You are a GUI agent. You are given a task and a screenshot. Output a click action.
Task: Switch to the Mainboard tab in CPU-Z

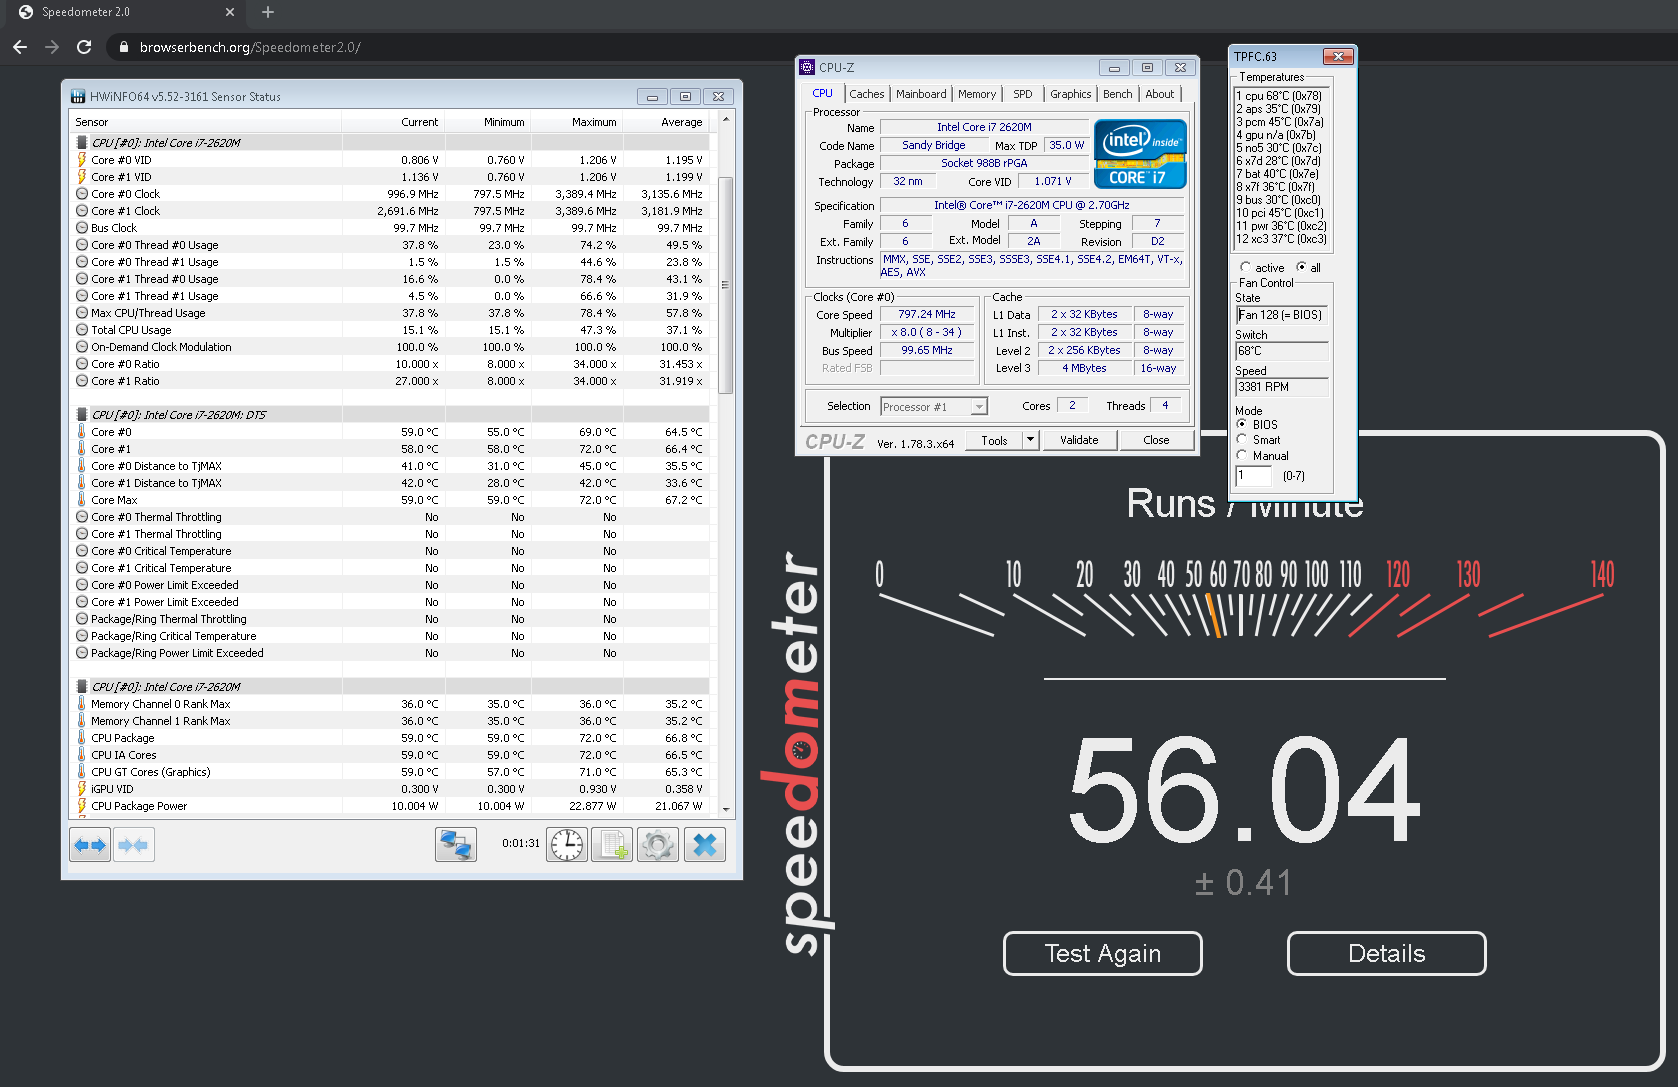pyautogui.click(x=921, y=94)
